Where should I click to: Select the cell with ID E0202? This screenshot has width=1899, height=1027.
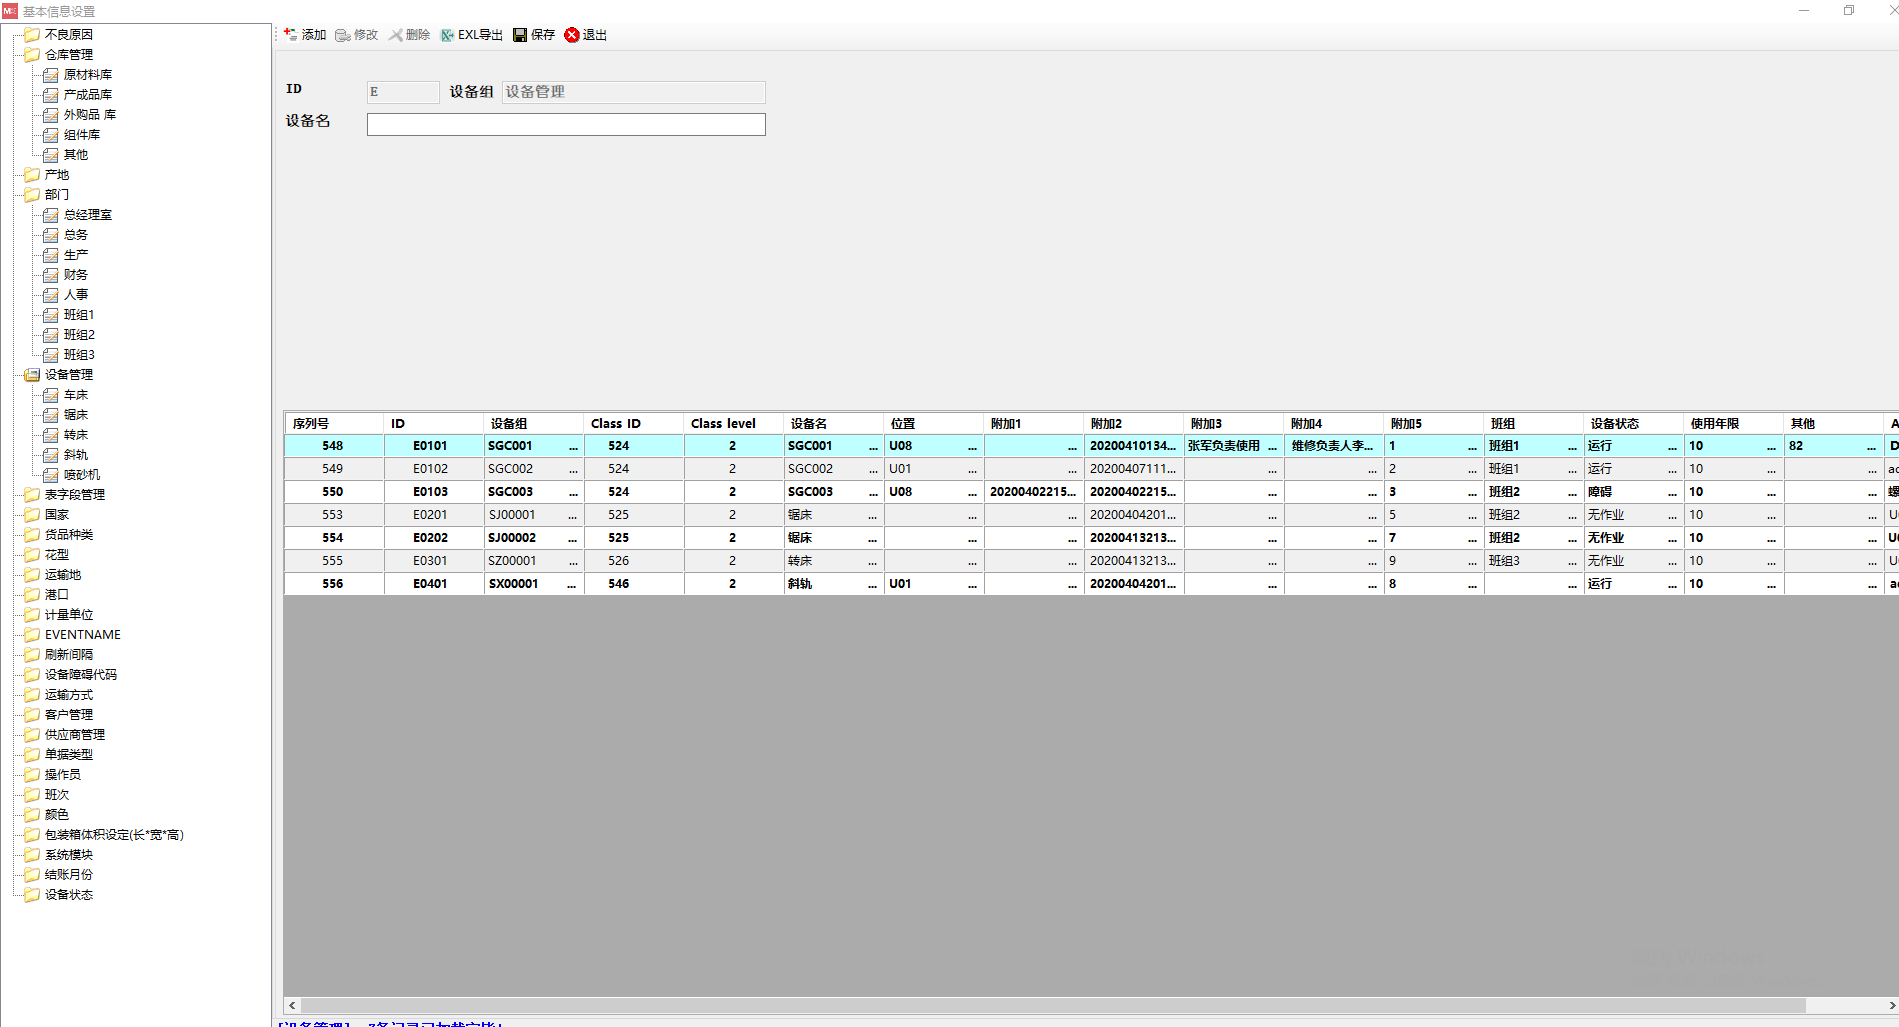coord(434,538)
